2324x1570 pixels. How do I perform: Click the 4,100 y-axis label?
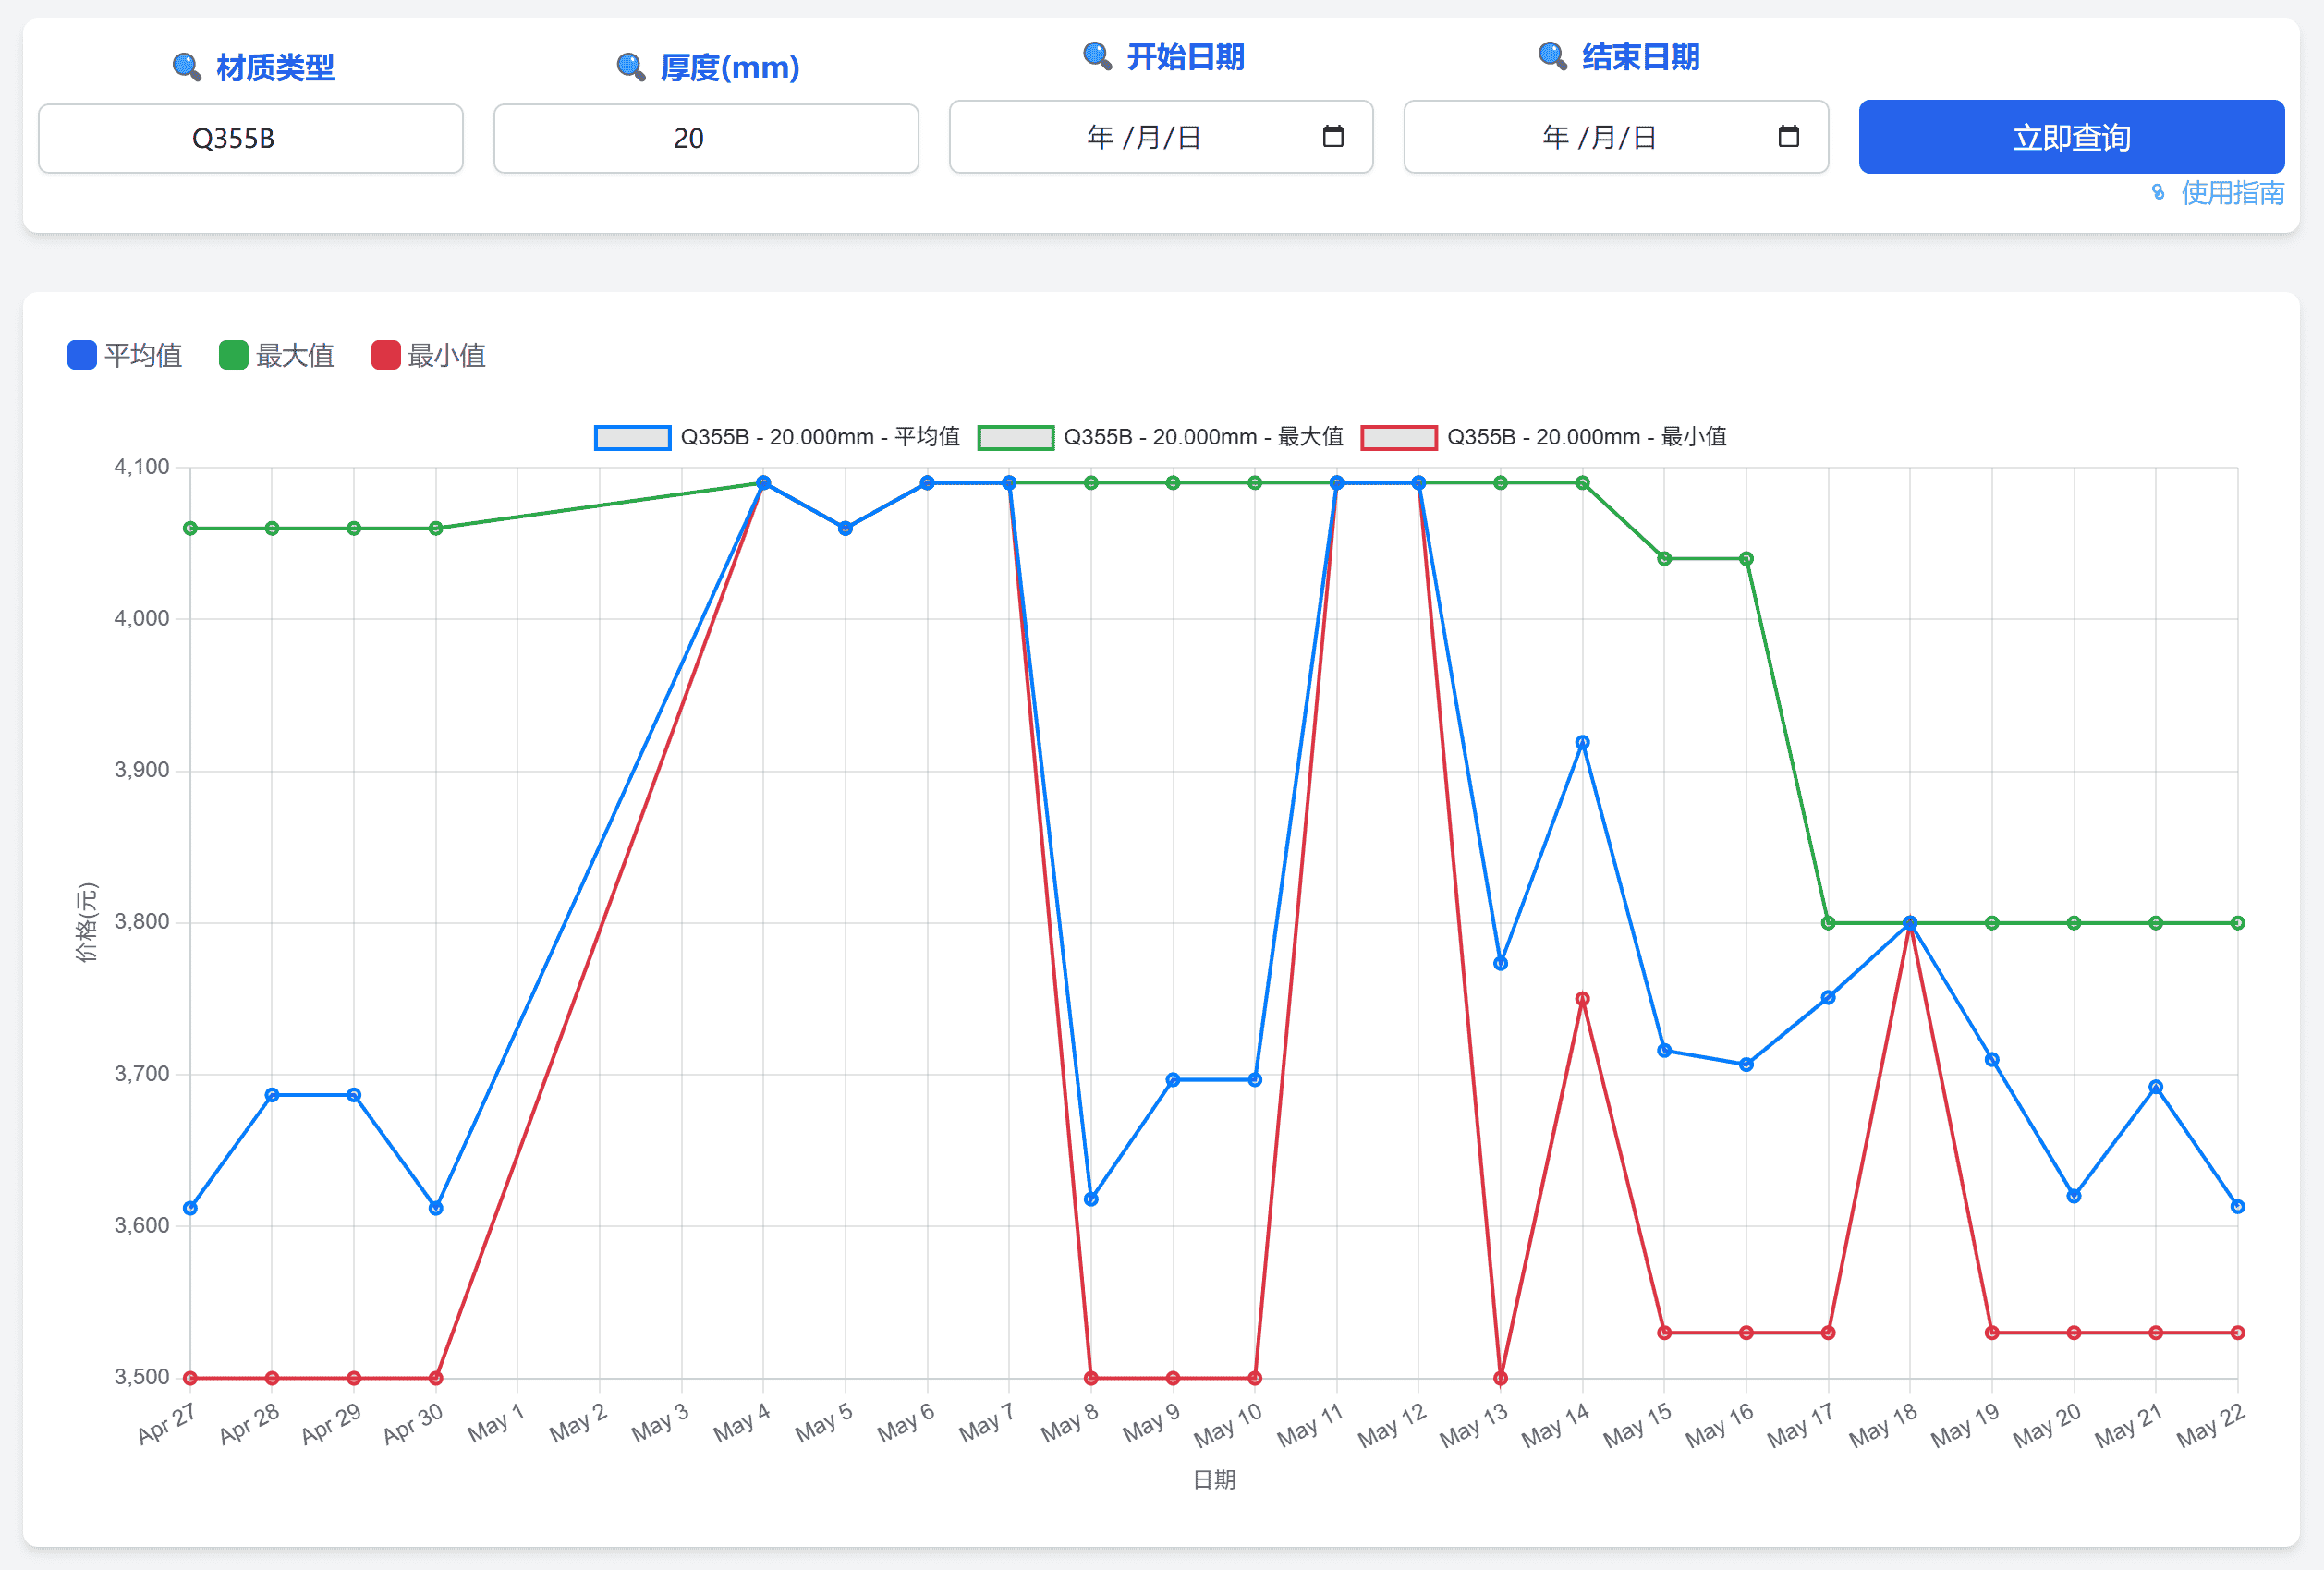click(x=141, y=467)
